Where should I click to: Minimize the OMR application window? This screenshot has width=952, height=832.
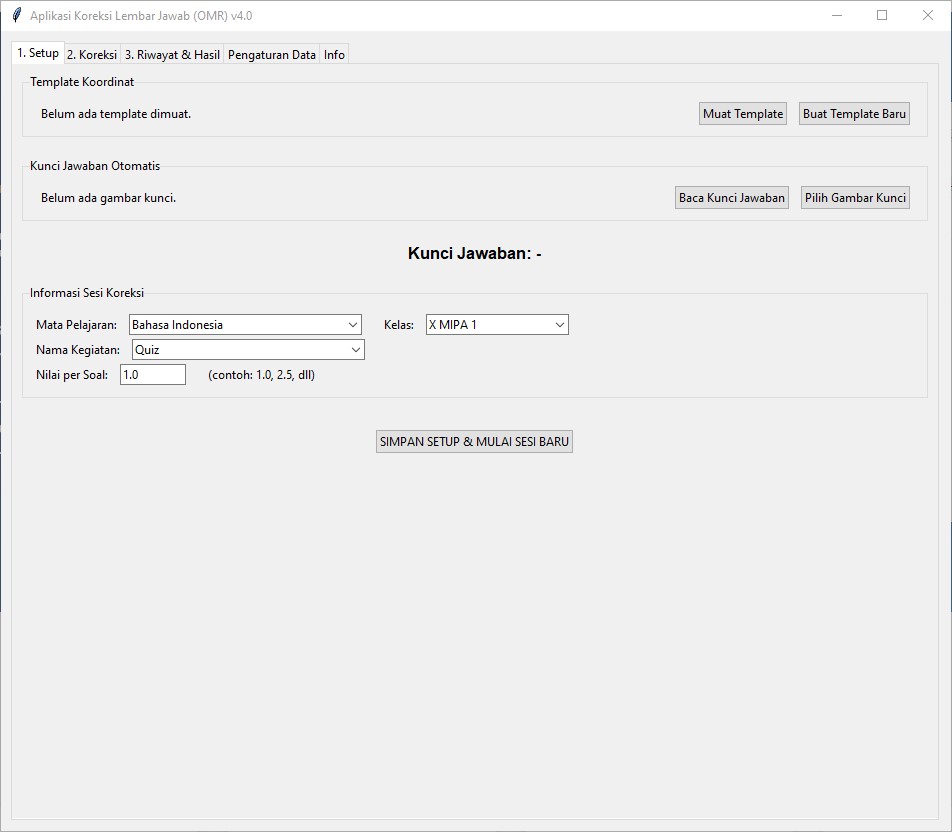pos(835,15)
